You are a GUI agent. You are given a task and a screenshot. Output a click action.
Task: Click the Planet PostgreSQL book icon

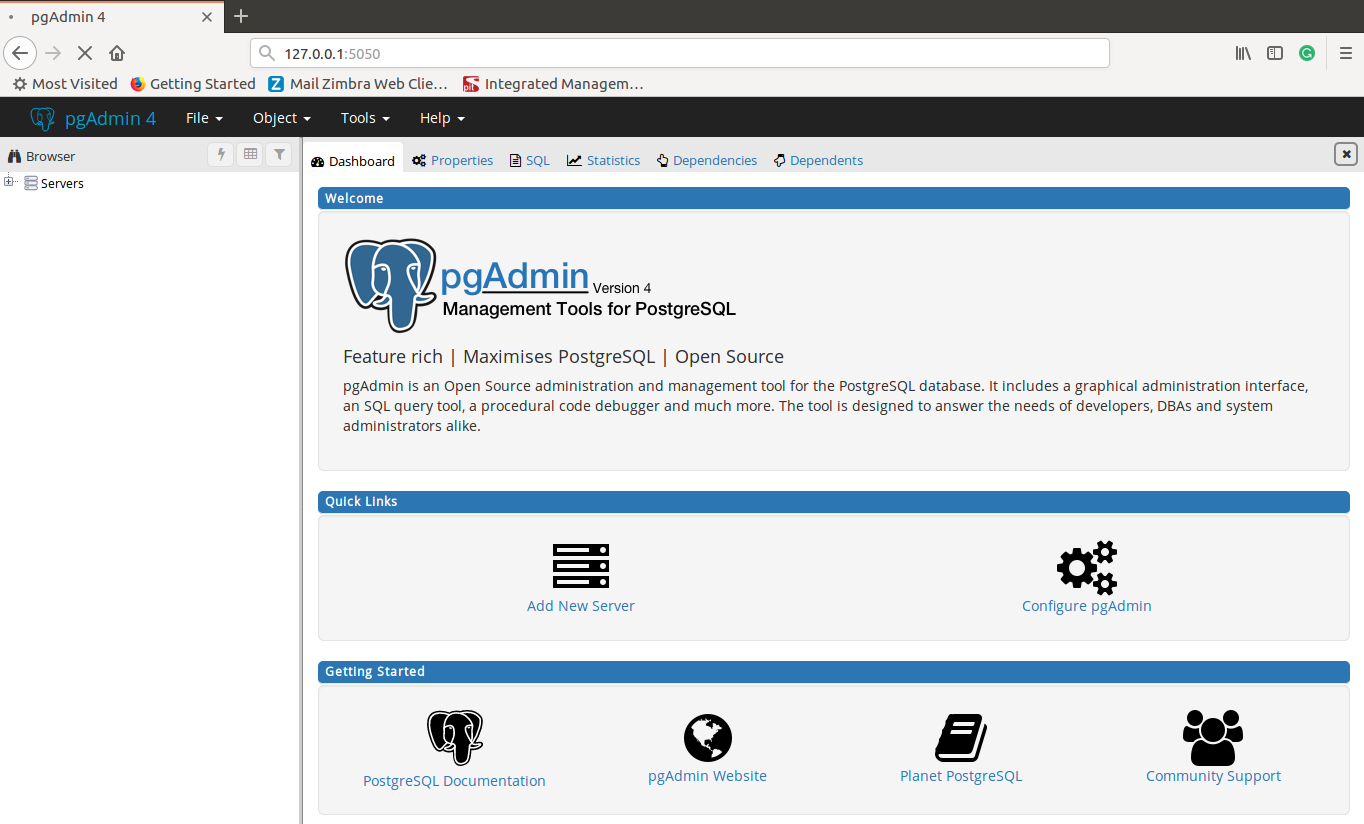pyautogui.click(x=961, y=738)
